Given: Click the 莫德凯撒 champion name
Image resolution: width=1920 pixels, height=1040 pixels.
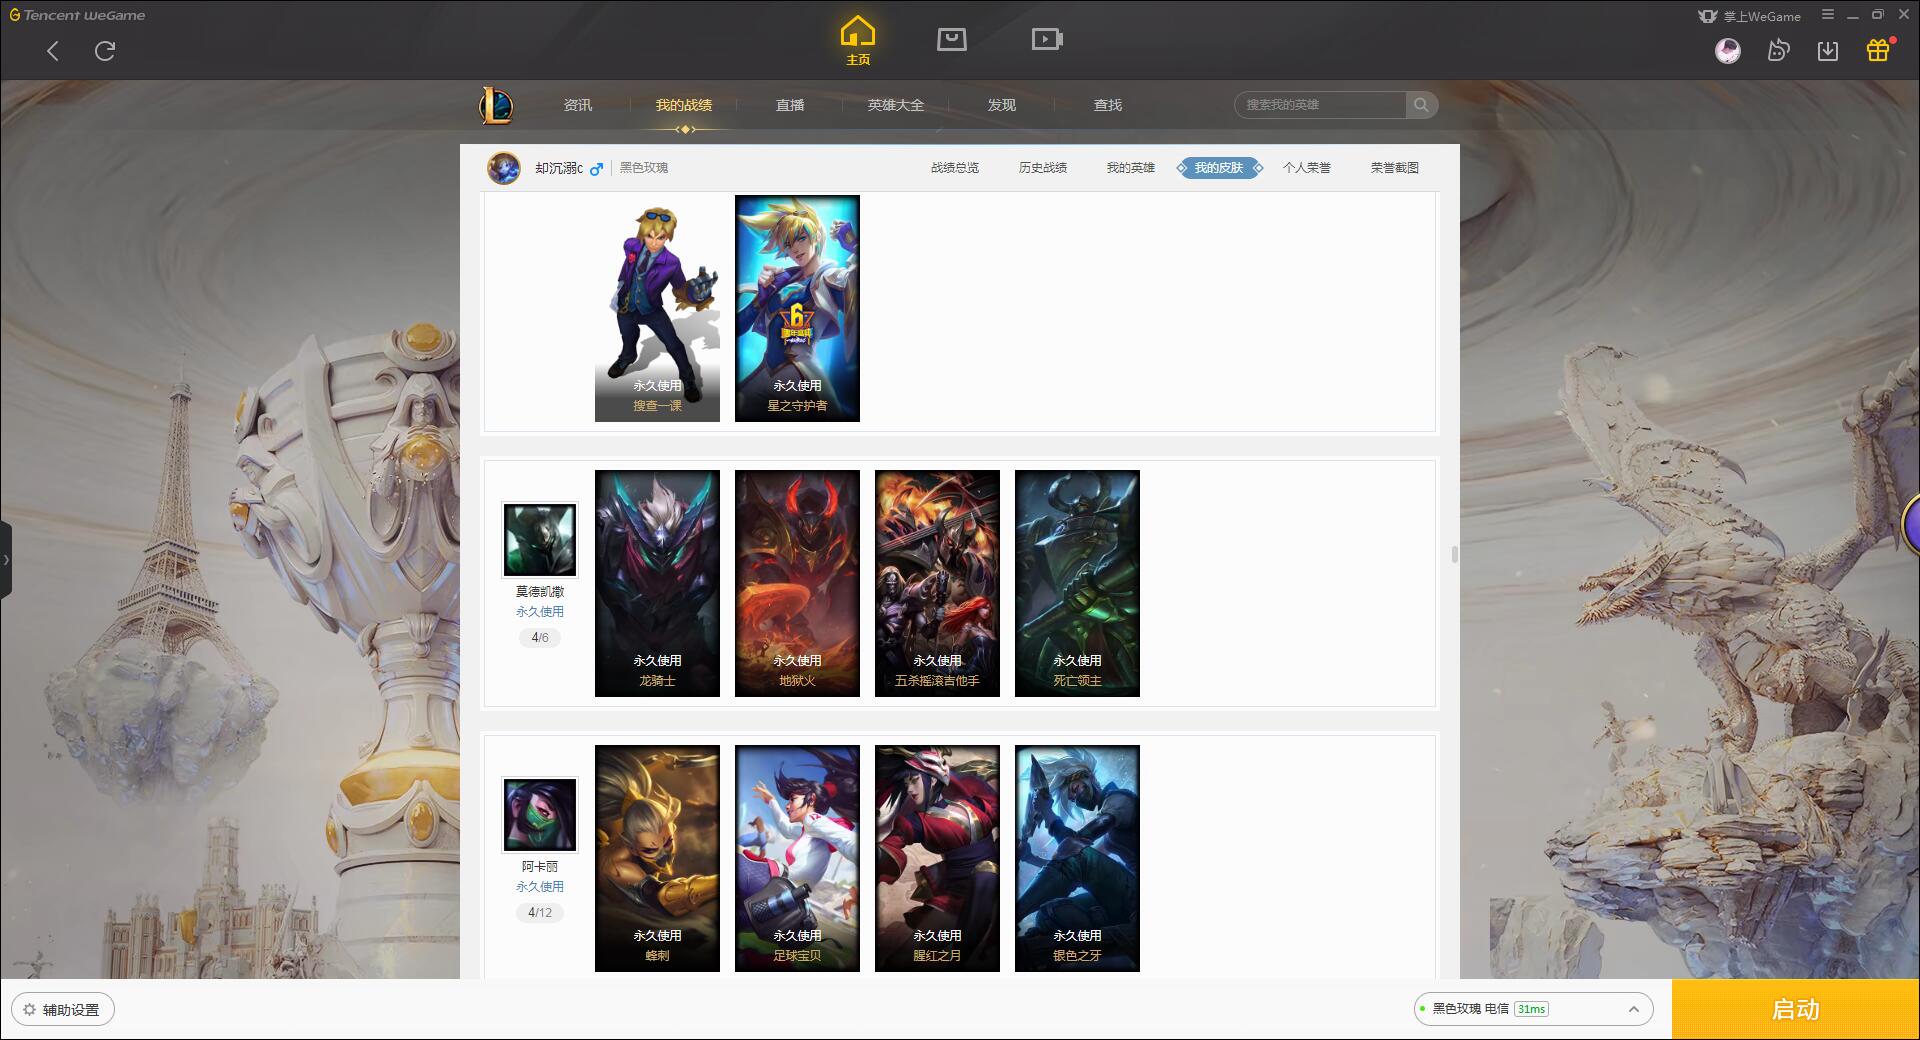Looking at the screenshot, I should 540,592.
